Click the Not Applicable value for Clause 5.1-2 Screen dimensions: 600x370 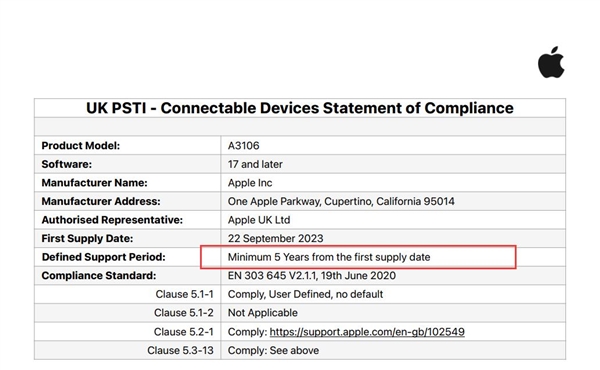pos(263,313)
